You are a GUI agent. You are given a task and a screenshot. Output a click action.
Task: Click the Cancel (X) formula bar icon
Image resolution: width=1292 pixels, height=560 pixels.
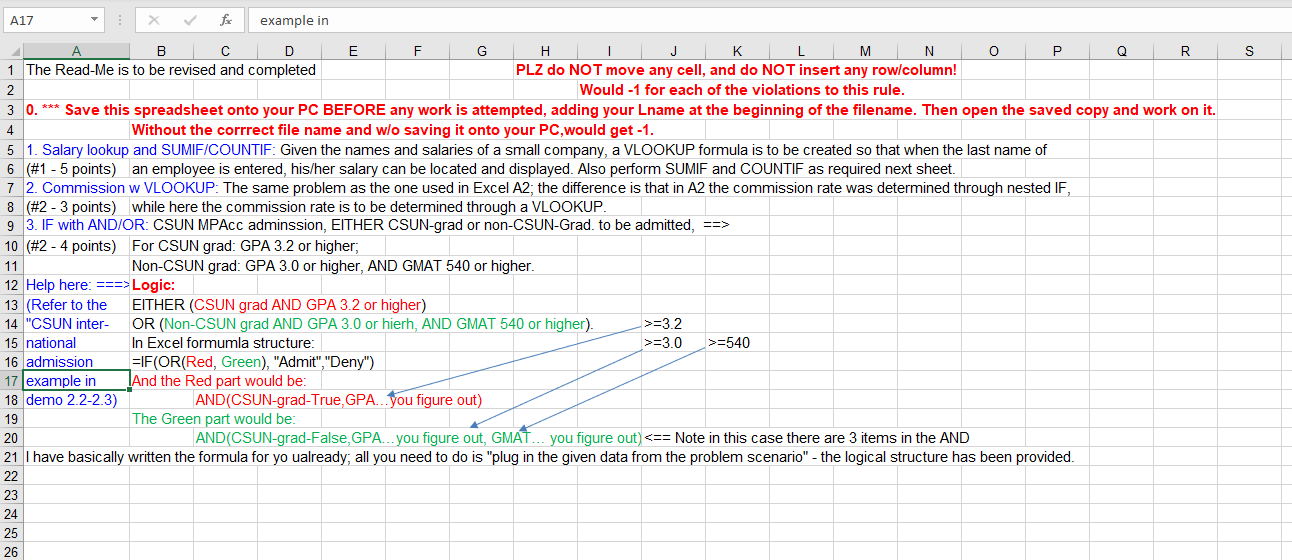(x=154, y=20)
